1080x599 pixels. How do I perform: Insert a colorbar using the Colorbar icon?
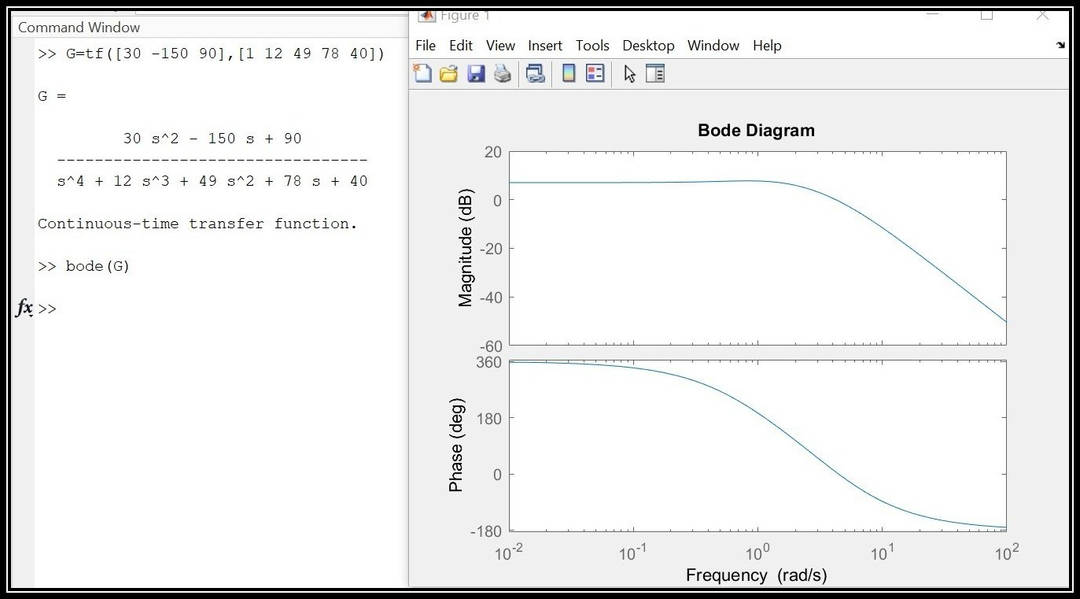[x=567, y=72]
